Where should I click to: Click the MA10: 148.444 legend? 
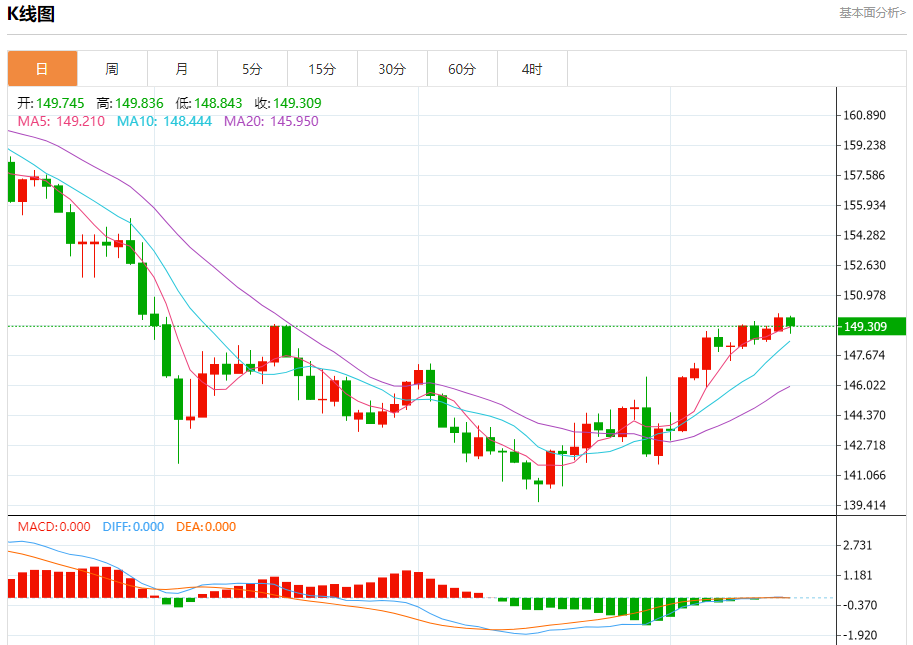coord(164,121)
